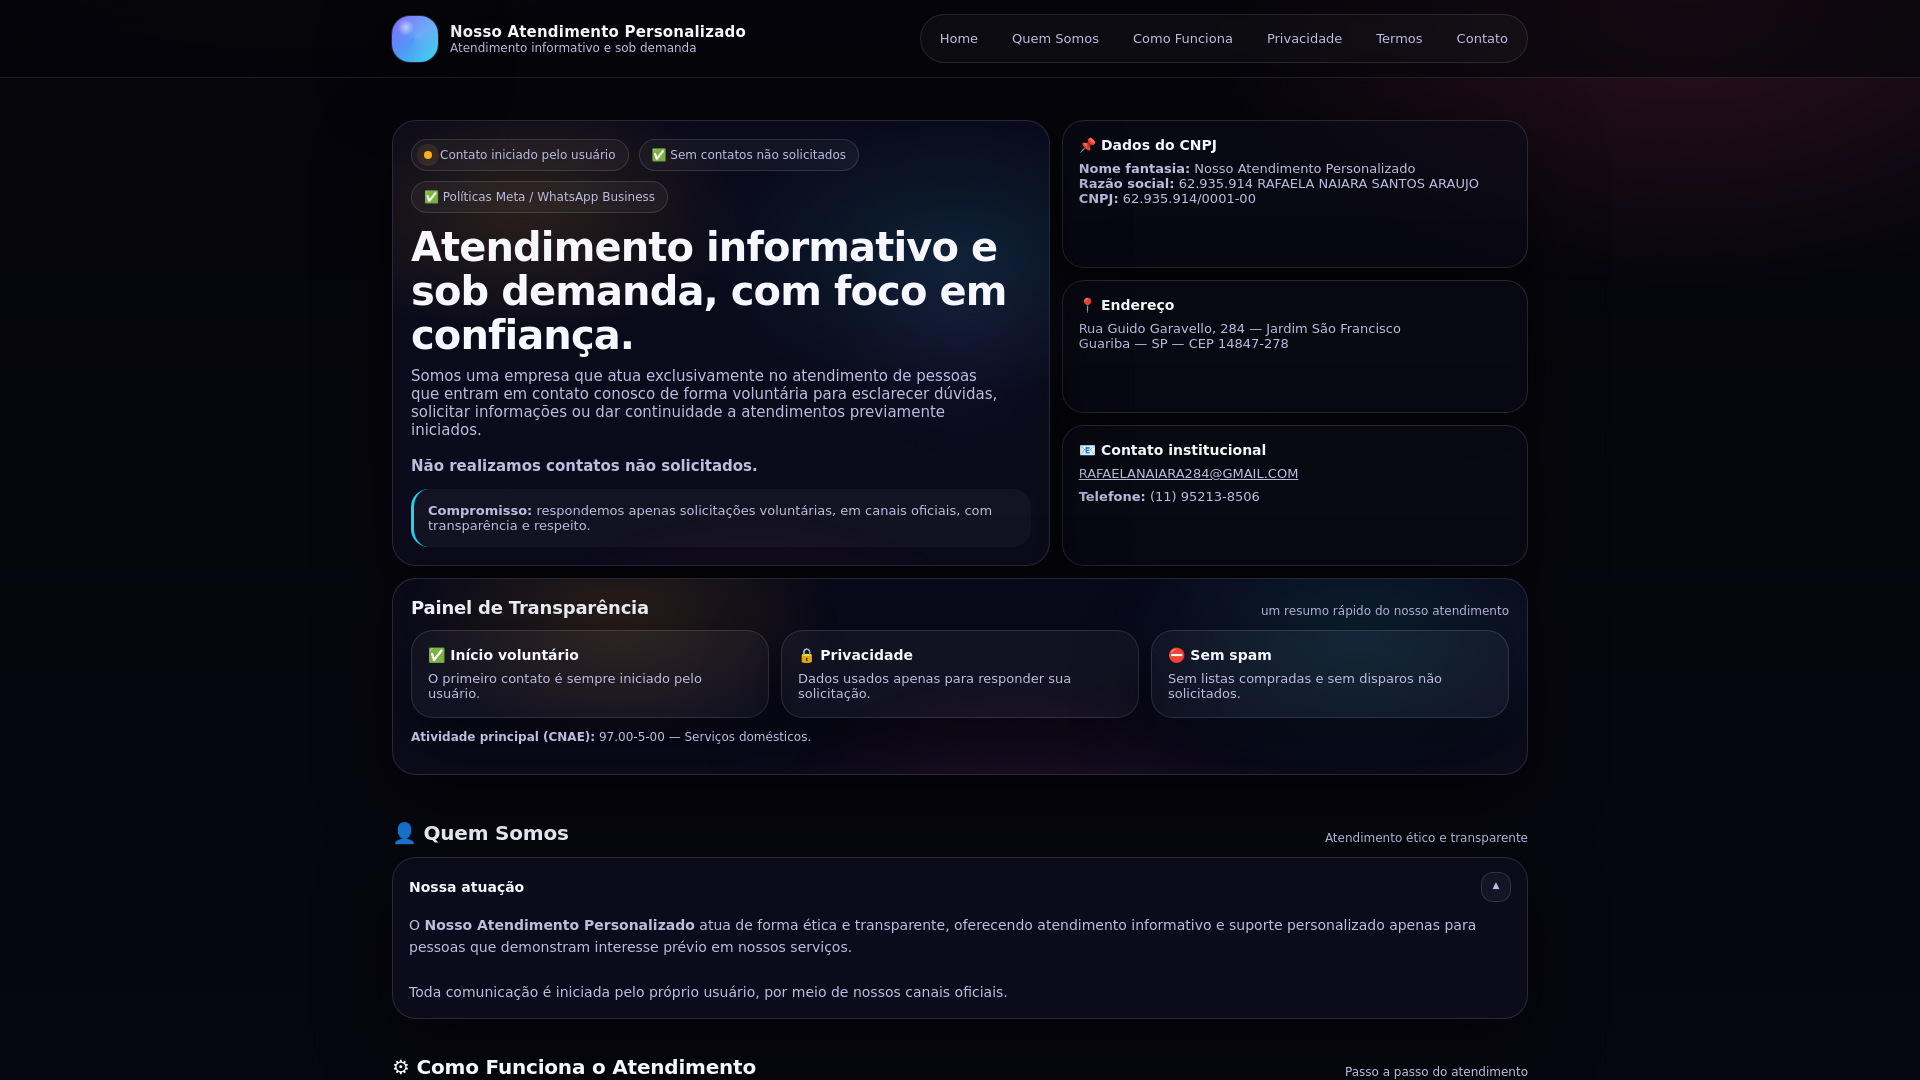Click the RAFAELANAIARA284@GMAIL.COM email link
The image size is (1920, 1080).
tap(1188, 474)
